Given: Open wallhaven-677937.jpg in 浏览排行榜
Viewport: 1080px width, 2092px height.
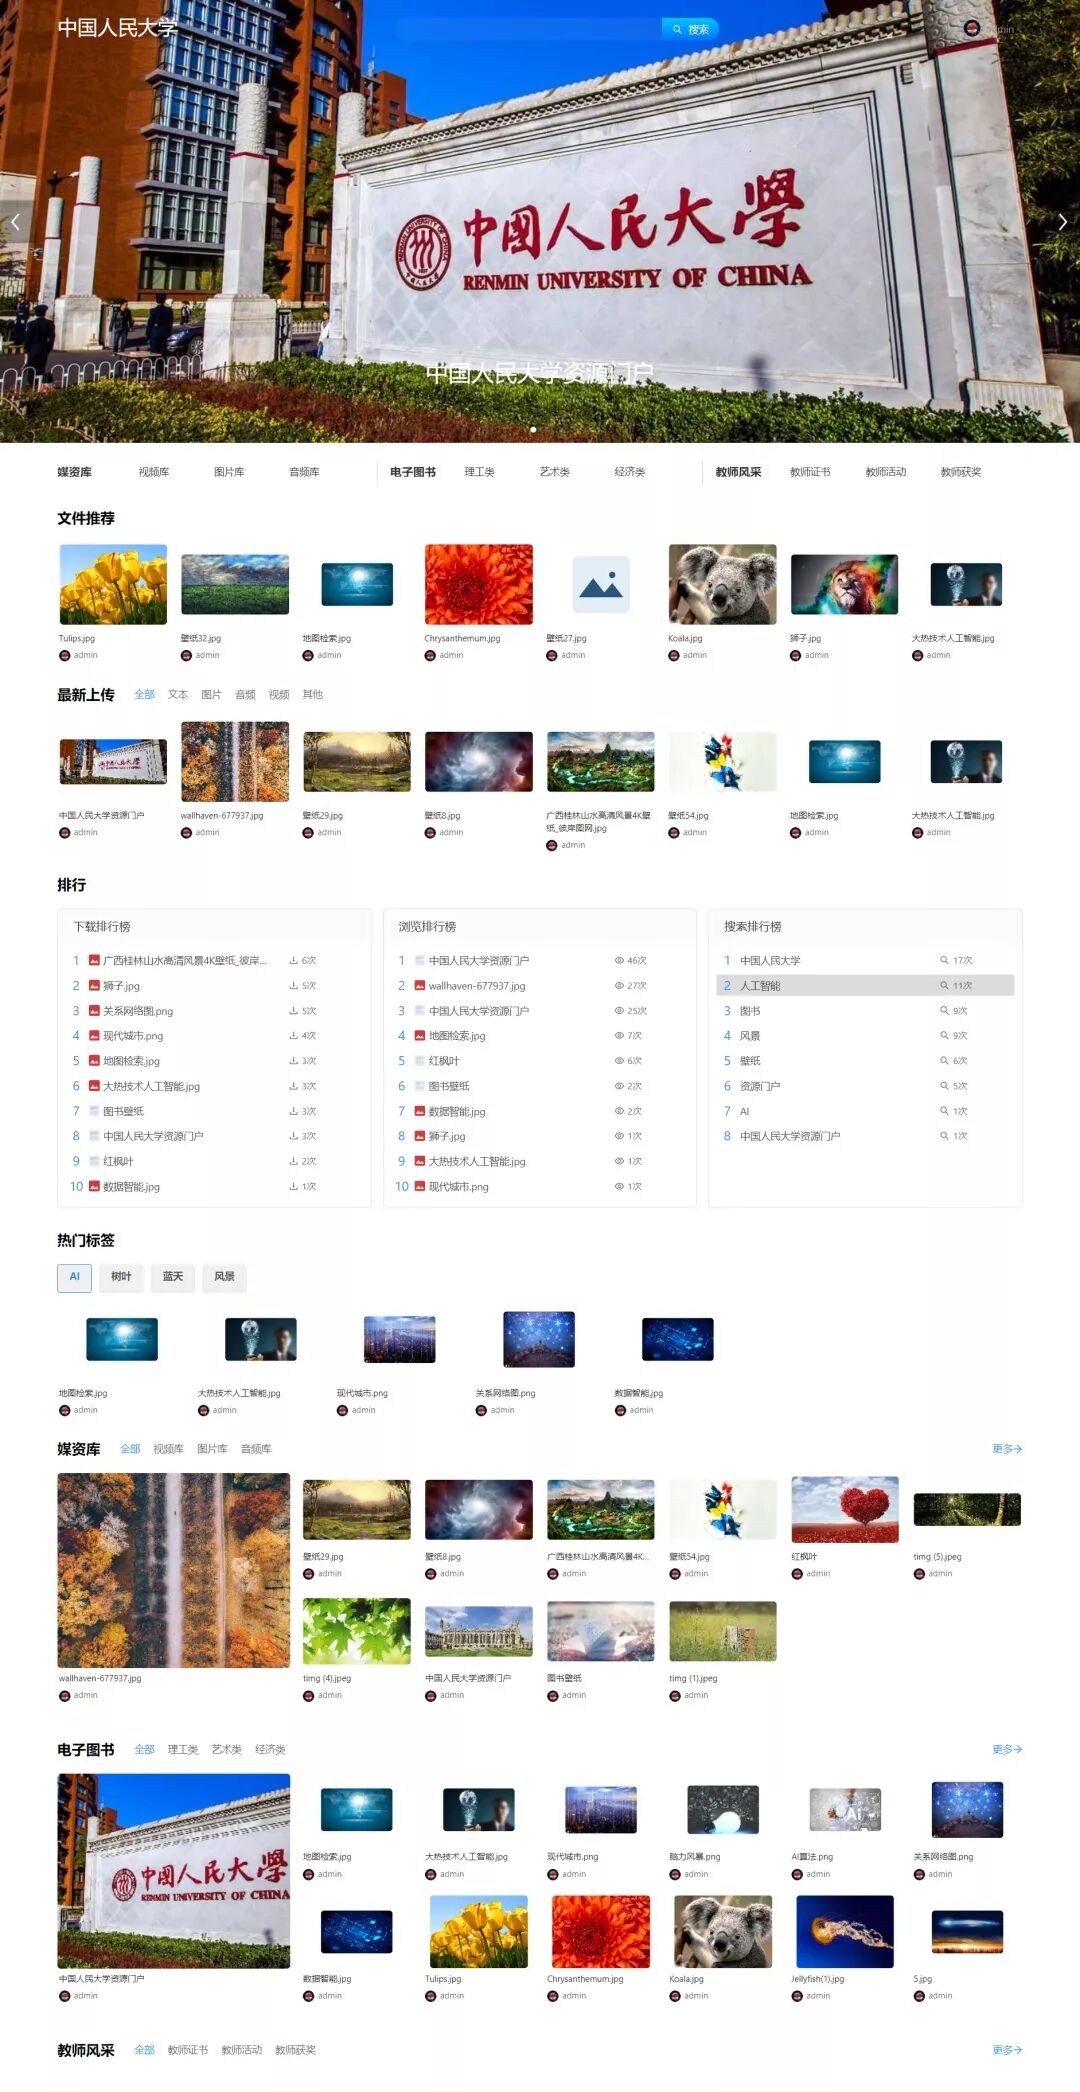Looking at the screenshot, I should (477, 986).
